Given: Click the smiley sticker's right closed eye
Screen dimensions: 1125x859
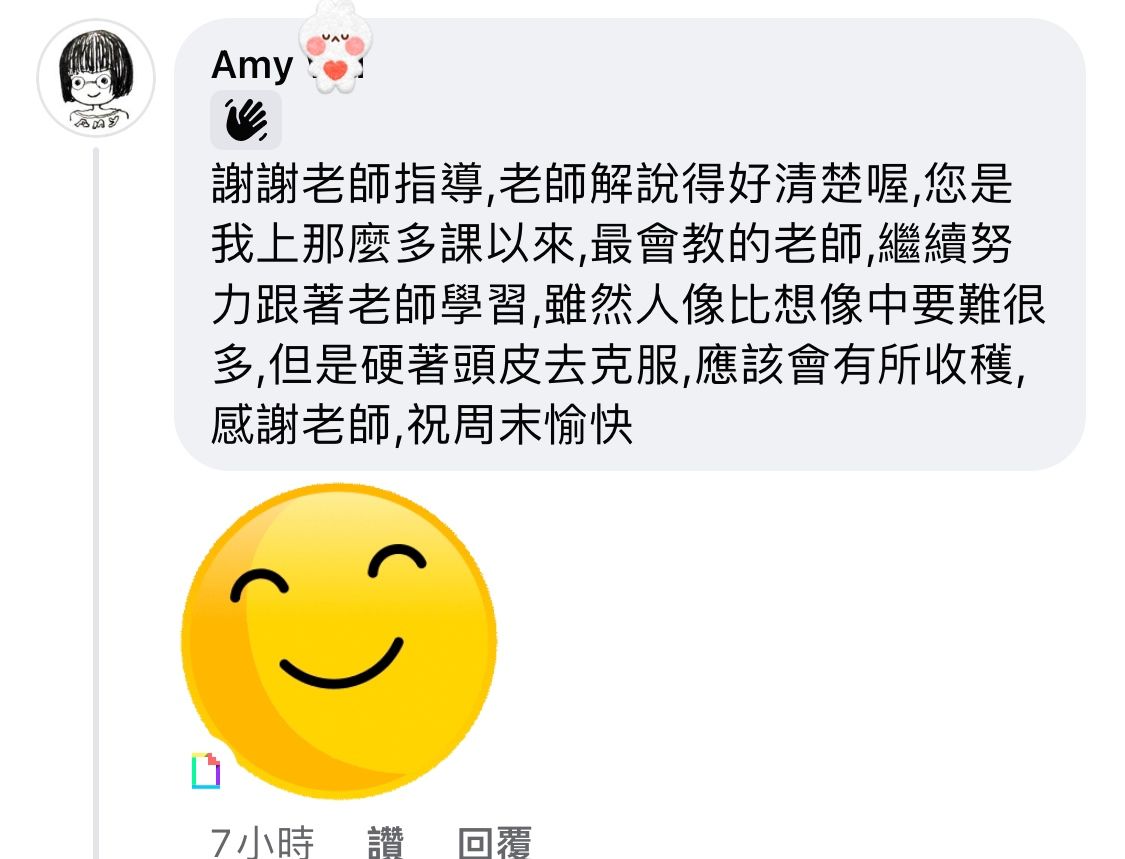Looking at the screenshot, I should click(x=397, y=561).
